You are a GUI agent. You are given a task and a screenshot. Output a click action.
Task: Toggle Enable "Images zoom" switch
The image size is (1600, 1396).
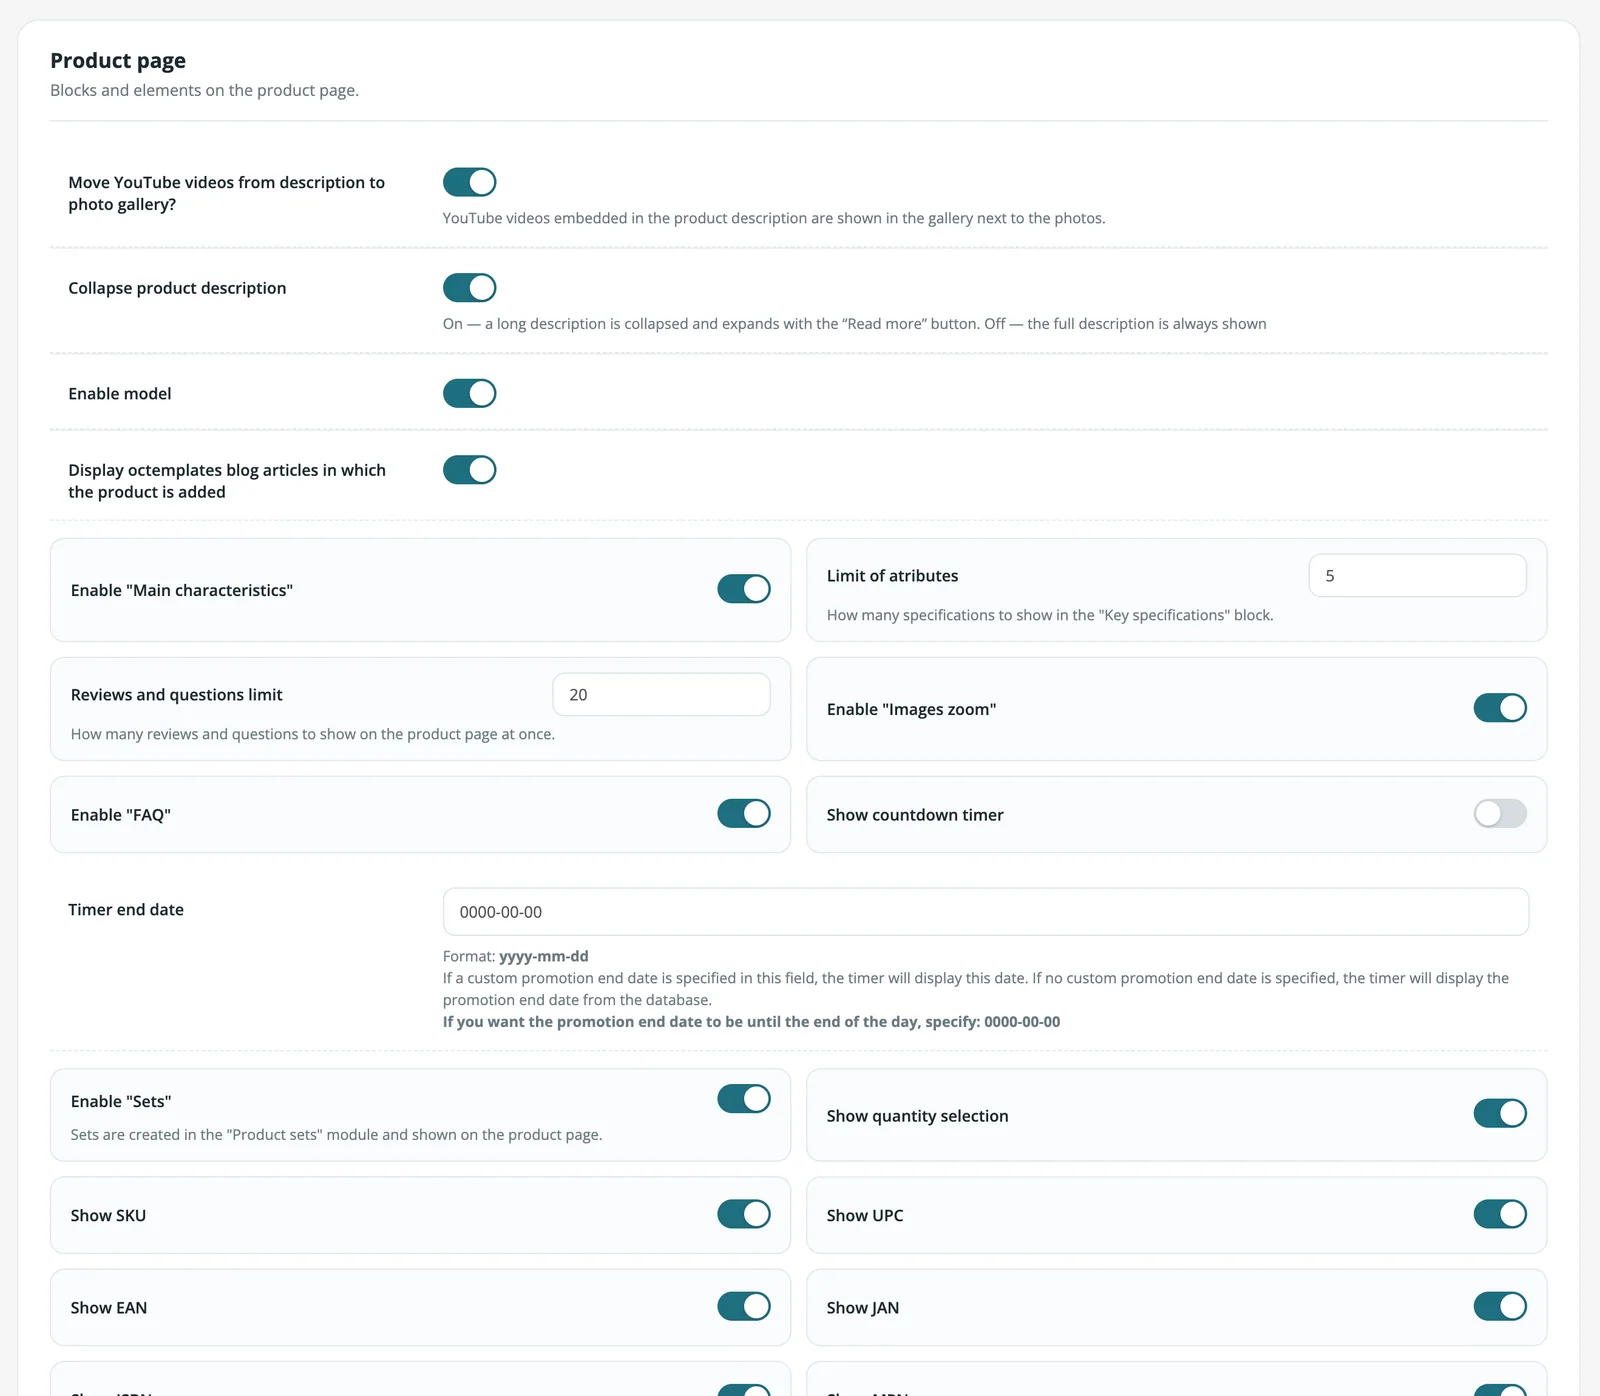(1499, 708)
